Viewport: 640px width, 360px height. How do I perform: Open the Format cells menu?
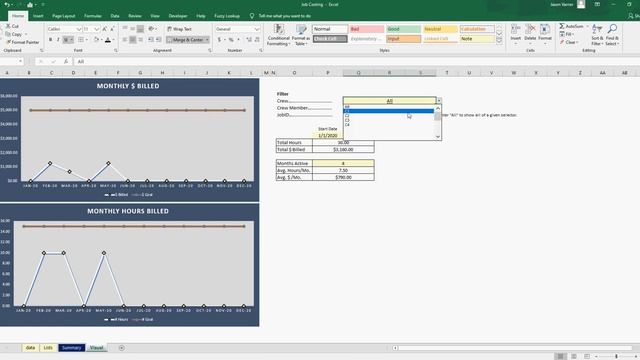545,35
